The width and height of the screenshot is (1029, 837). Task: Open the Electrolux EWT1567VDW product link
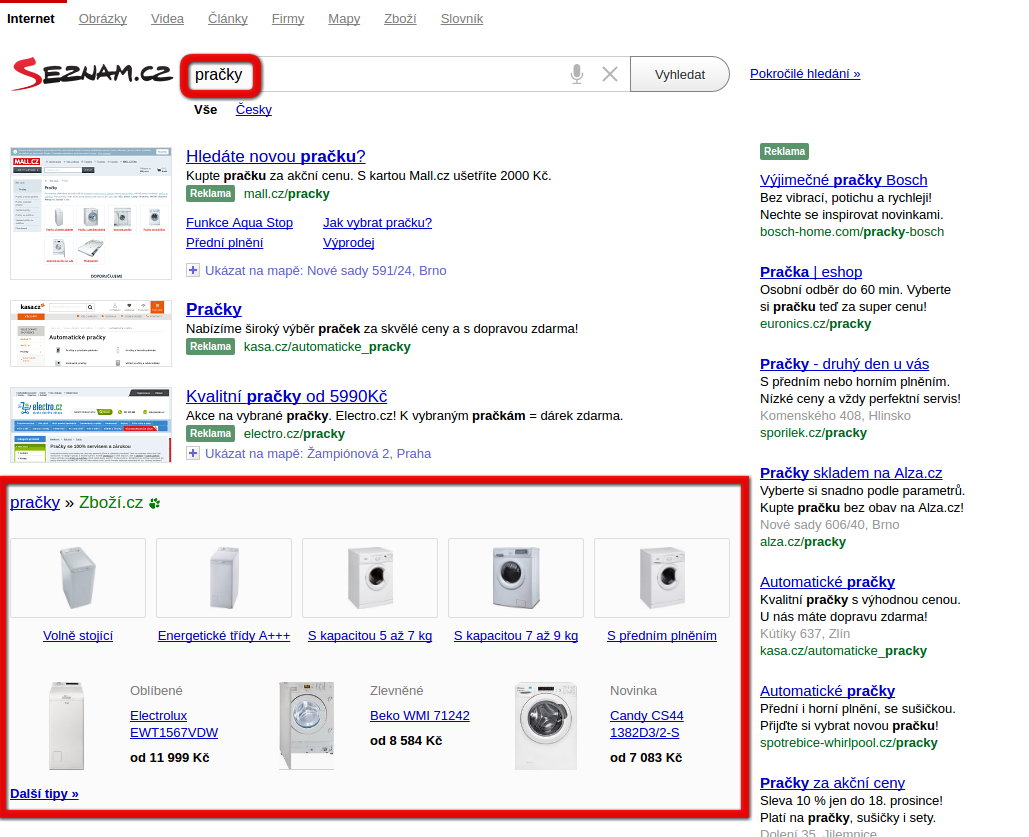[174, 724]
